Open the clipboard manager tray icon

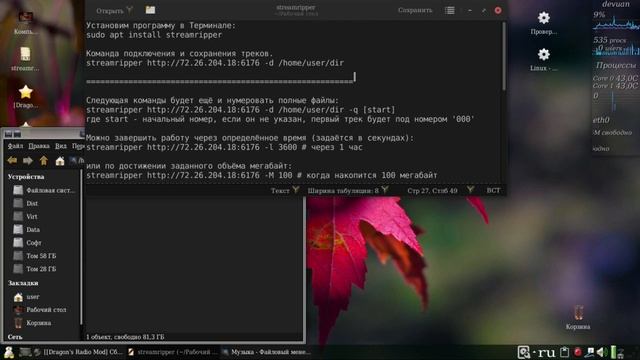(x=565, y=352)
